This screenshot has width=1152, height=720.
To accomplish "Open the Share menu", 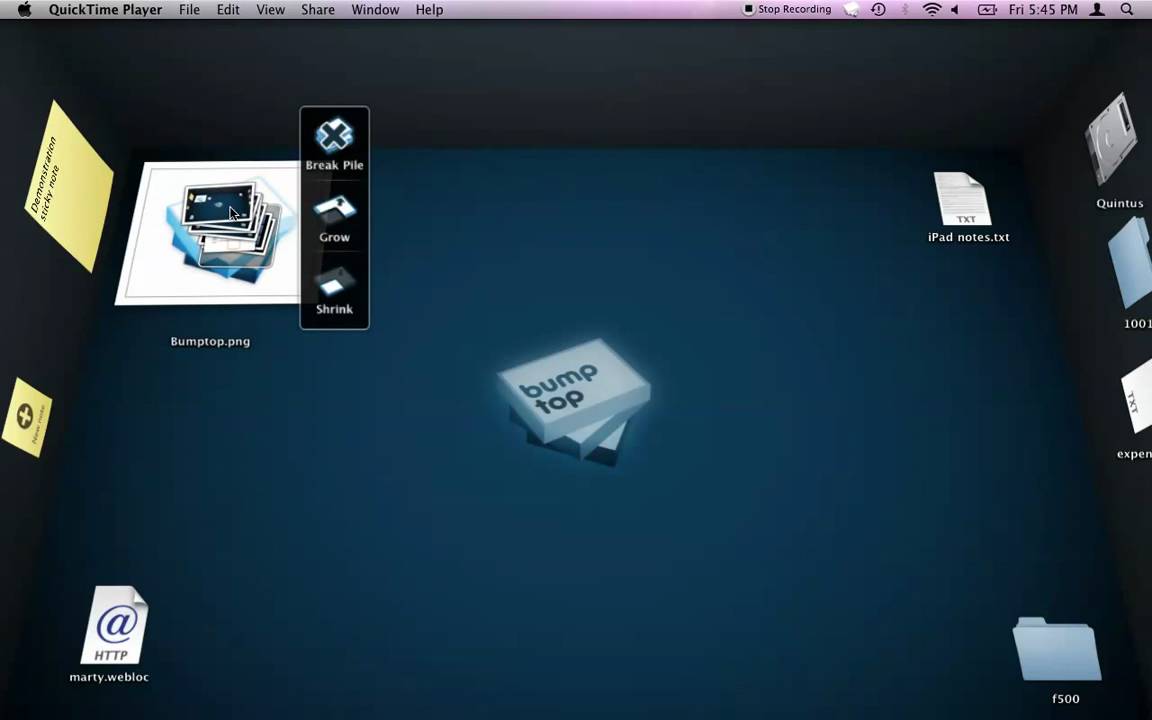I will click(x=317, y=10).
